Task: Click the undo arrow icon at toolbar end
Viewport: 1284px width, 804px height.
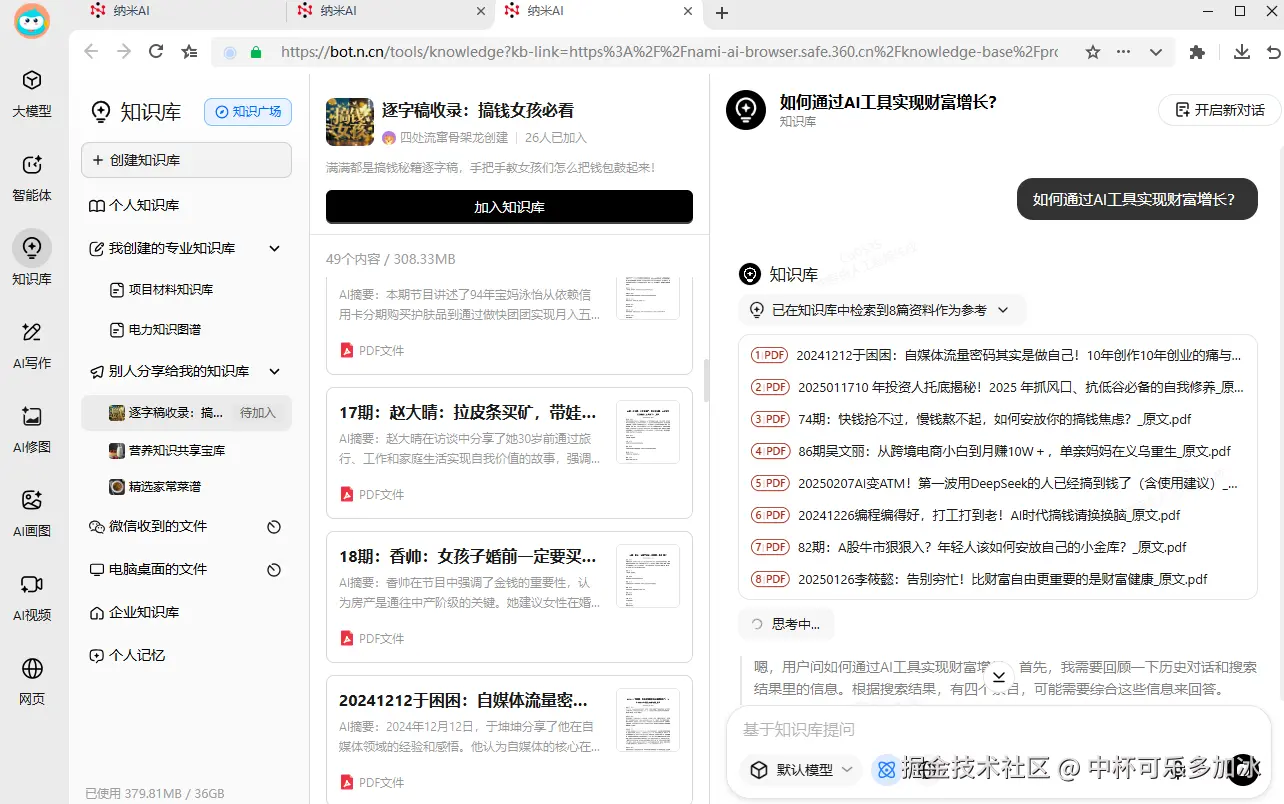Action: click(1274, 52)
